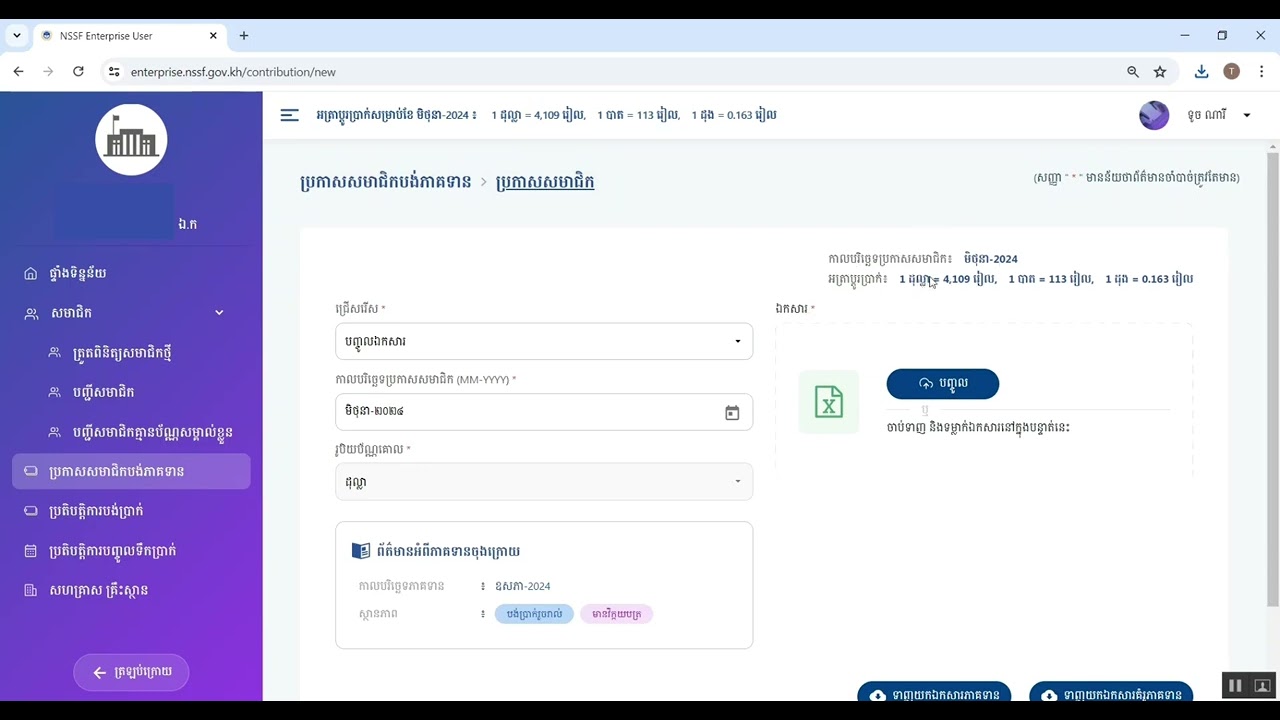Open the browser downloads icon
The image size is (1280, 720).
pyautogui.click(x=1202, y=72)
